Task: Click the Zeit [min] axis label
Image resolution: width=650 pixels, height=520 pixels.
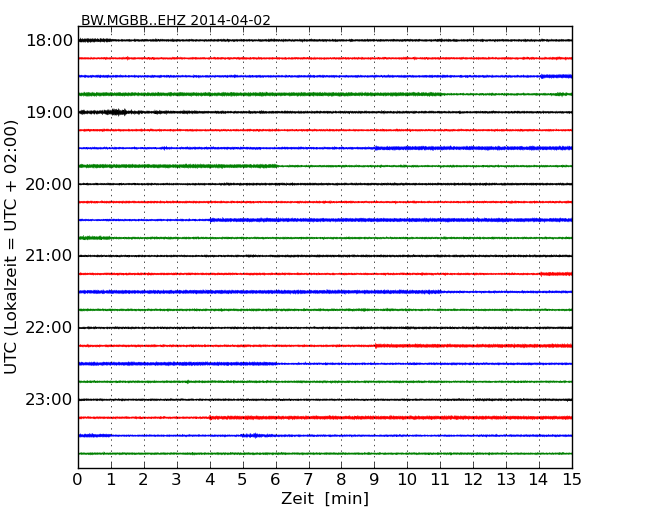Action: tap(325, 498)
